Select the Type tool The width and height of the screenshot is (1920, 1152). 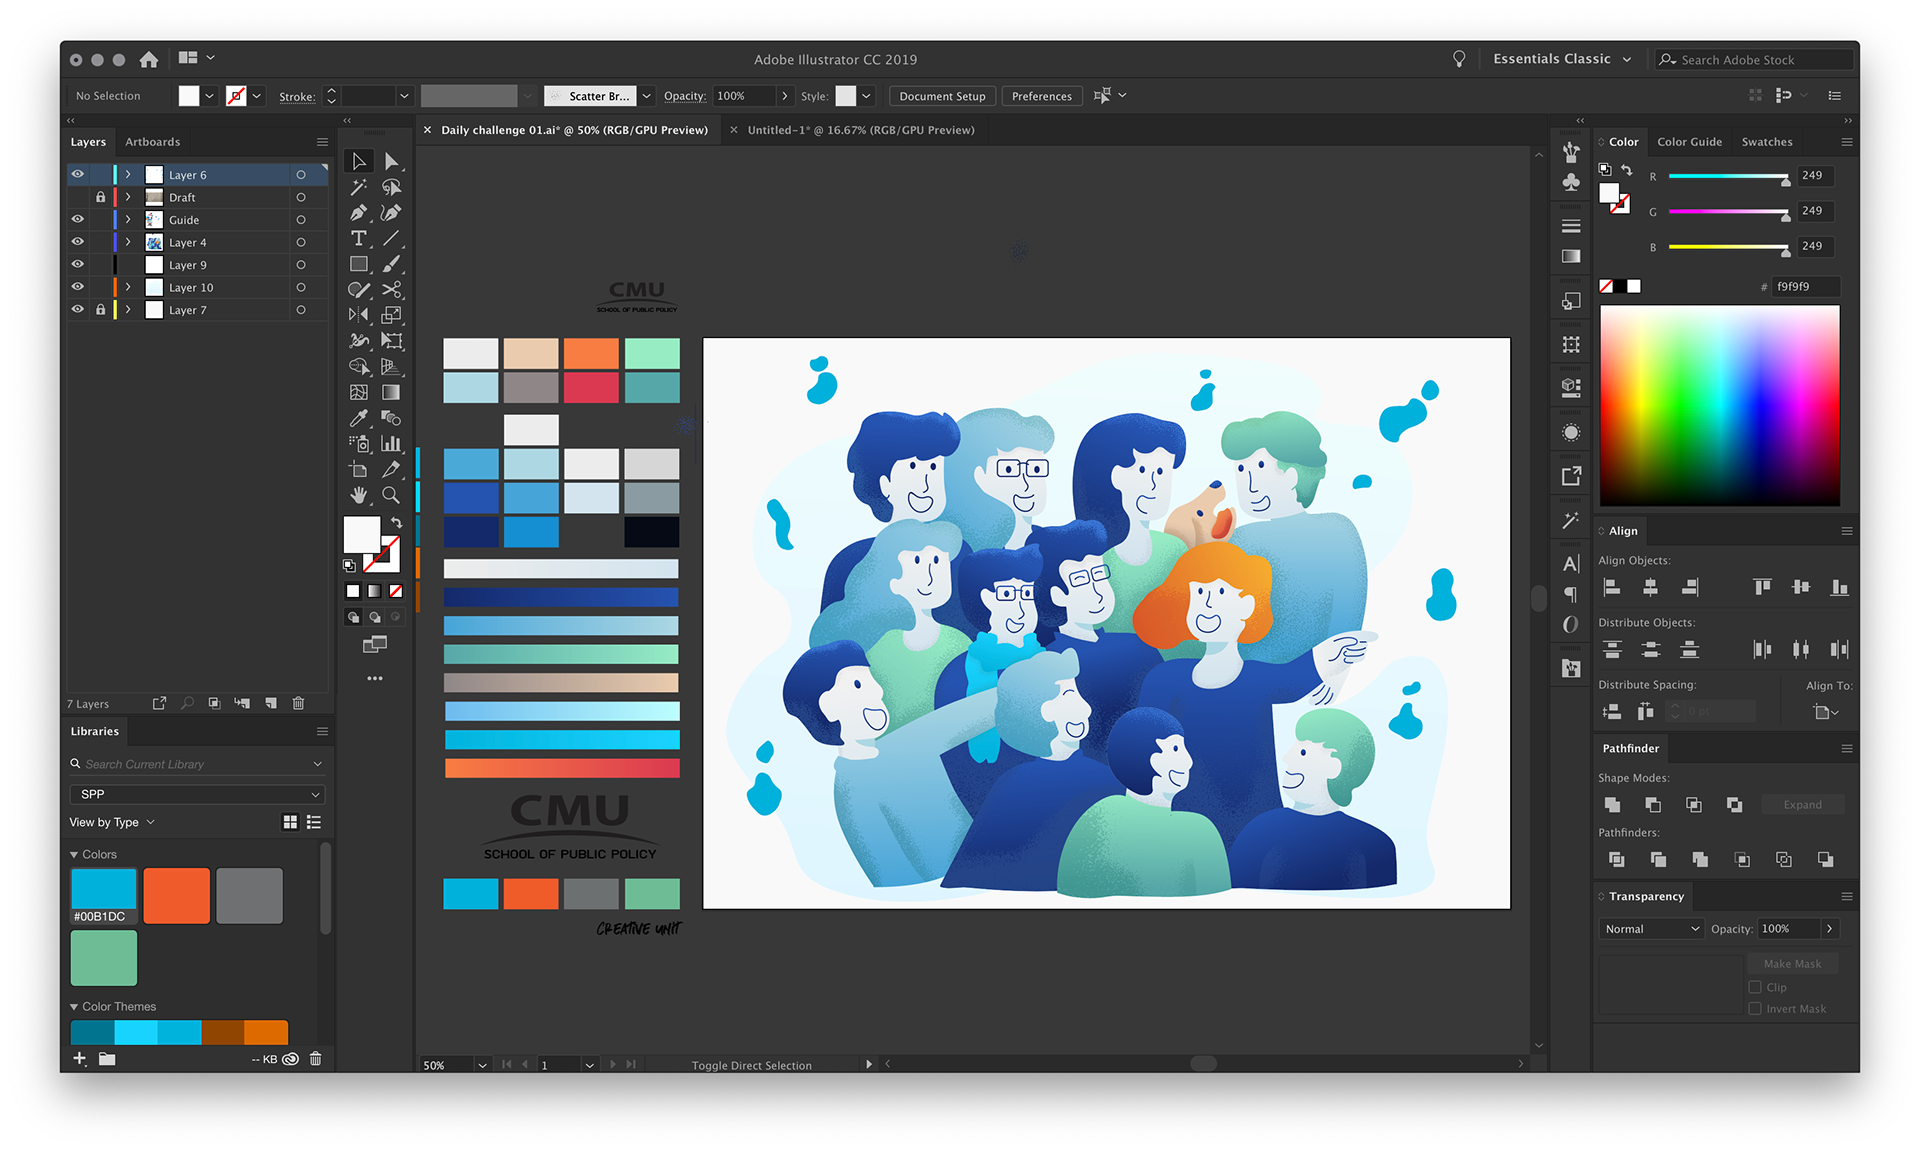358,238
